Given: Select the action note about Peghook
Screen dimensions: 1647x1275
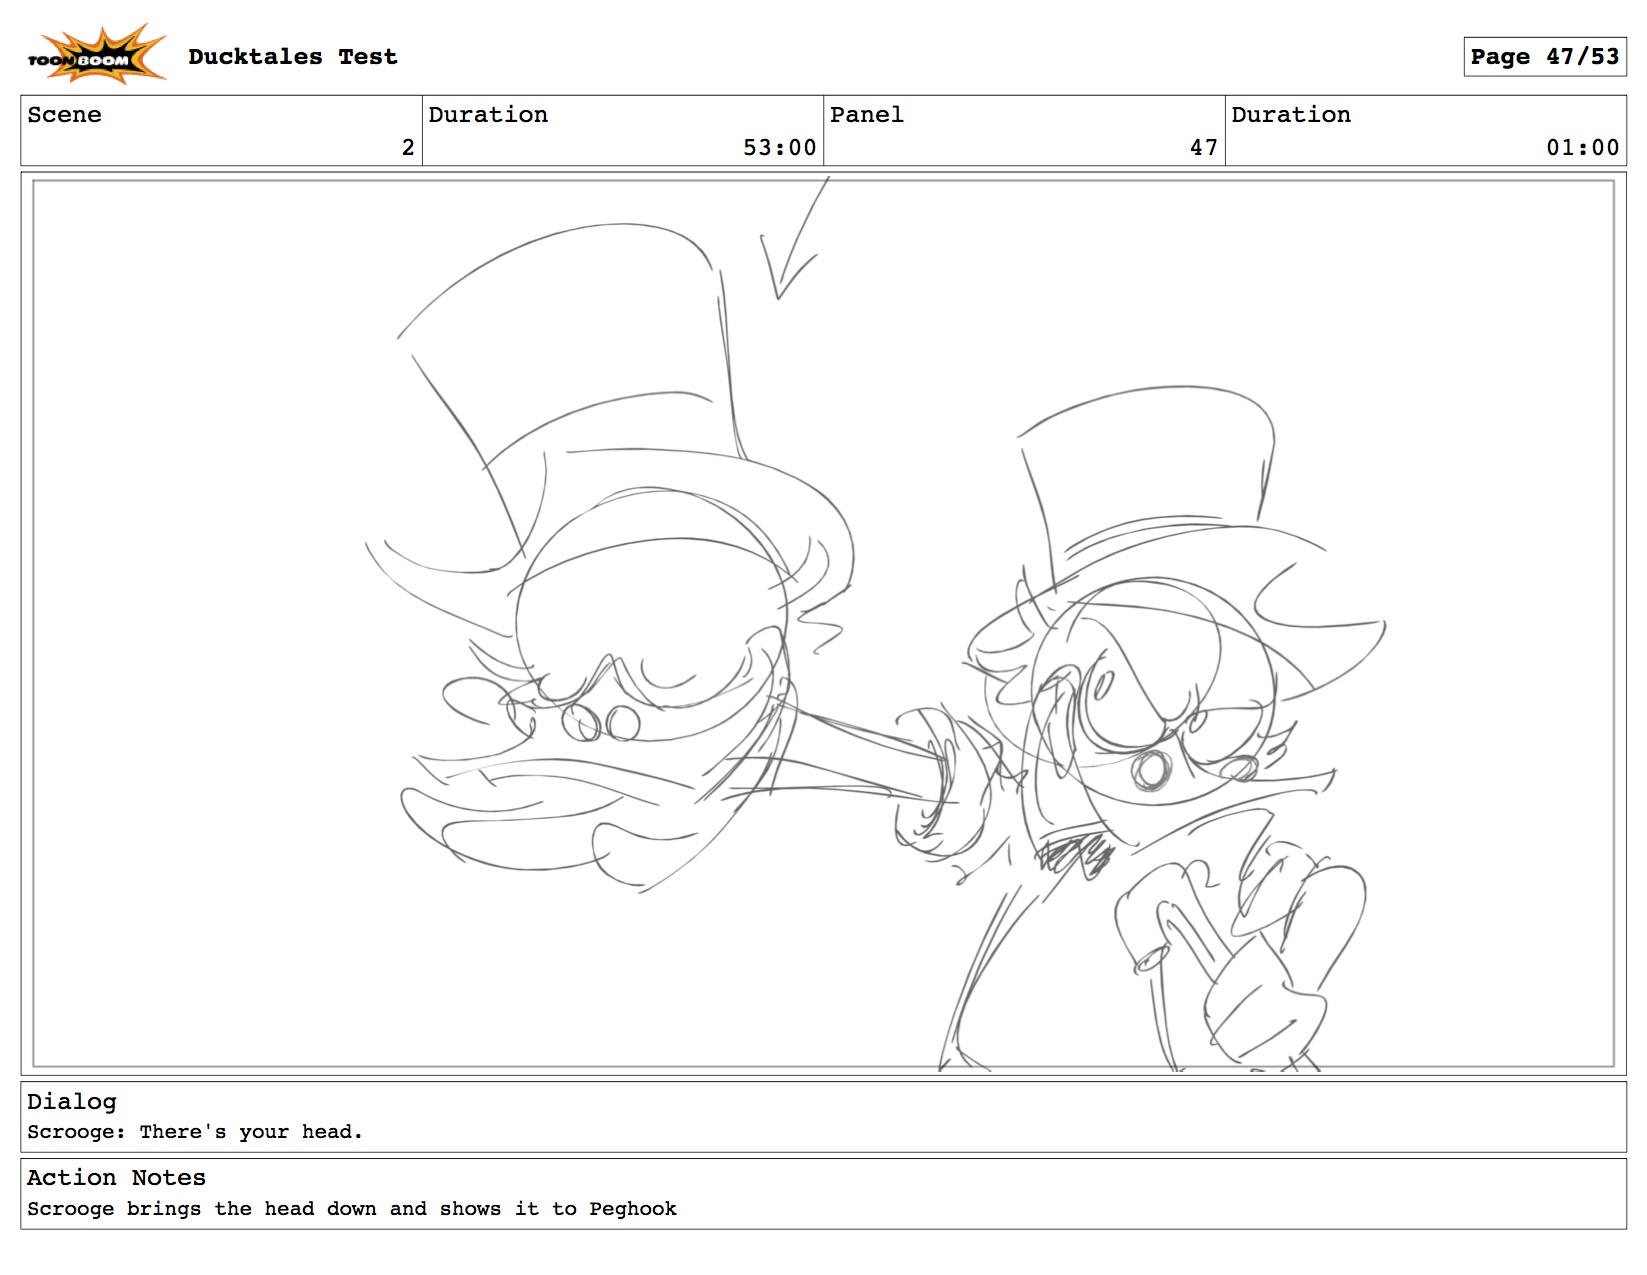Looking at the screenshot, I should [351, 1209].
